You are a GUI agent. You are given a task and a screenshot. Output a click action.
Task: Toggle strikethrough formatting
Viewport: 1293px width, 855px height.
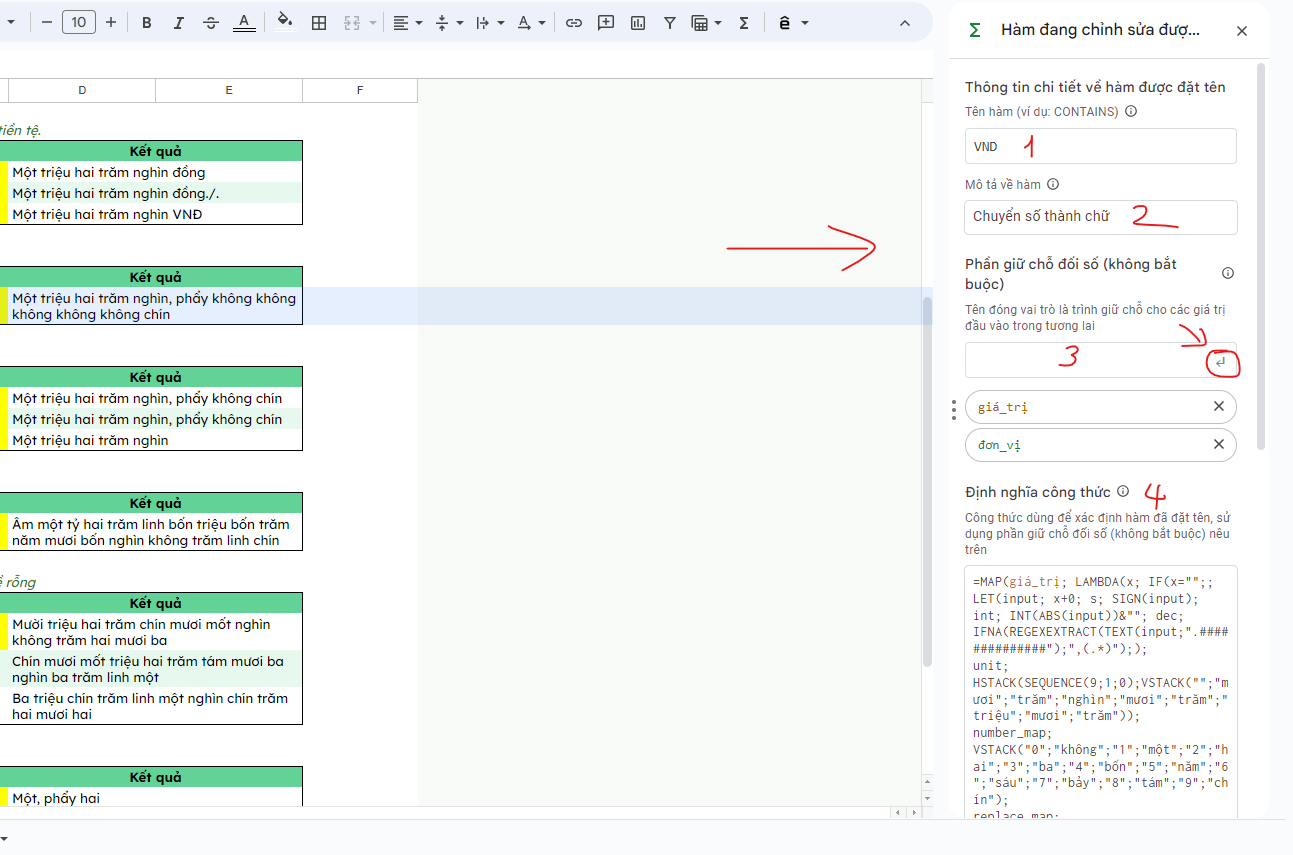click(210, 23)
